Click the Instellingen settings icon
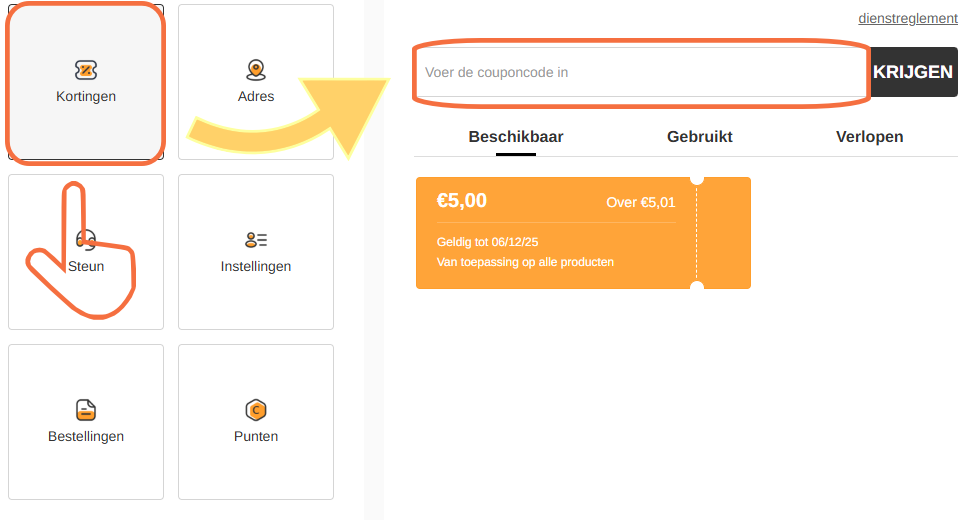963x520 pixels. click(x=256, y=240)
